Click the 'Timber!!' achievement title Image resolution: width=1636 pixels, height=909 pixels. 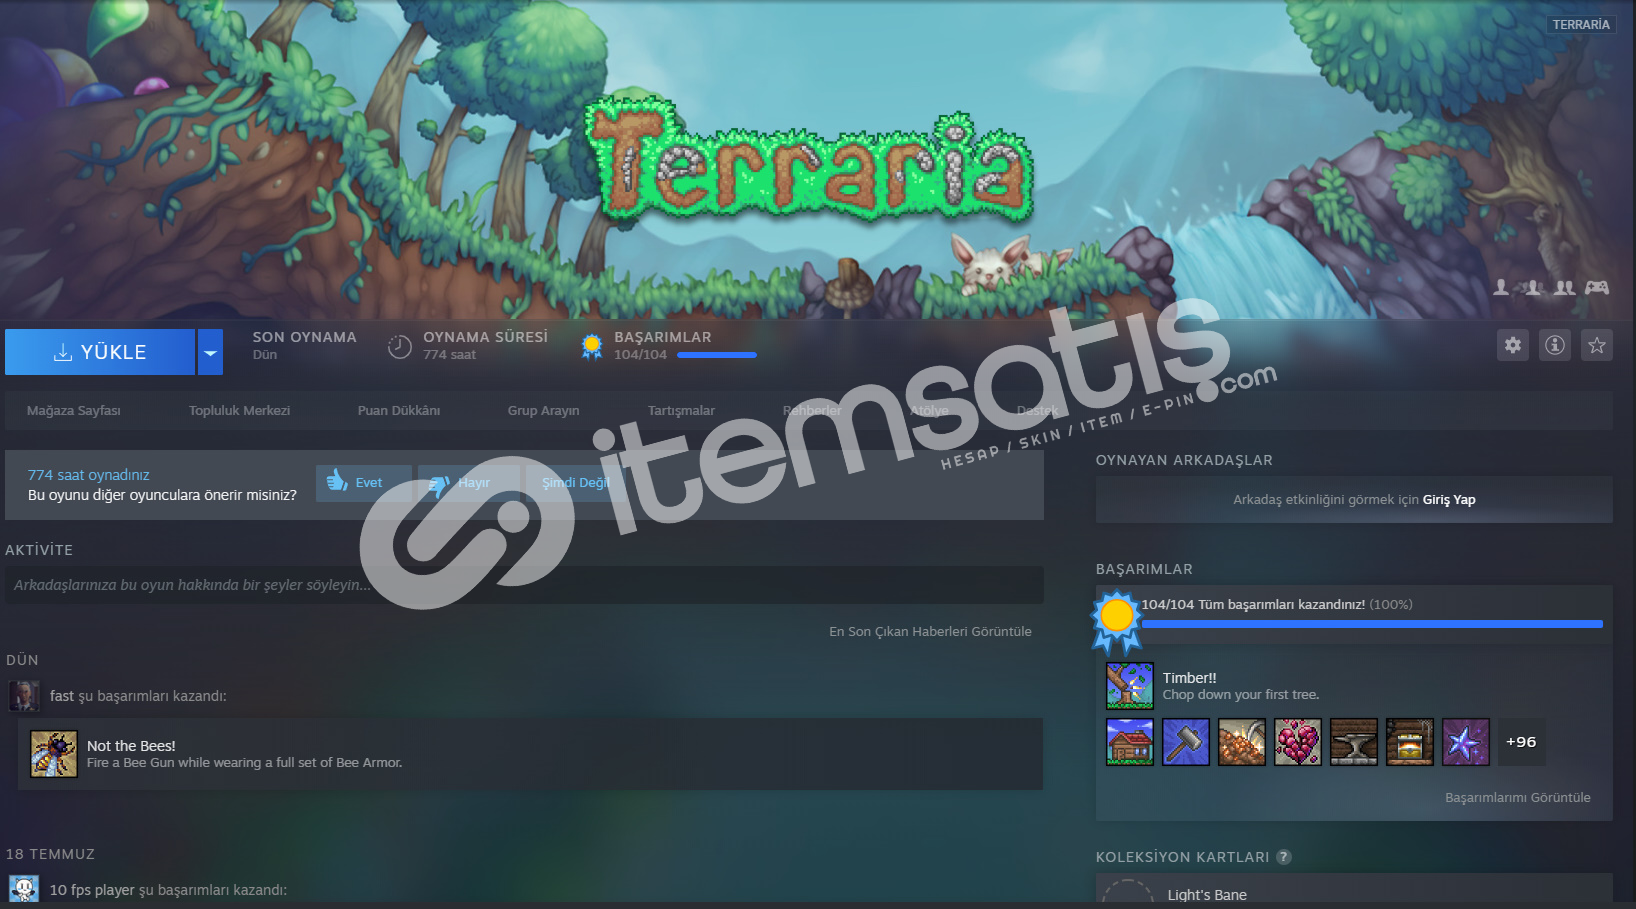1190,678
